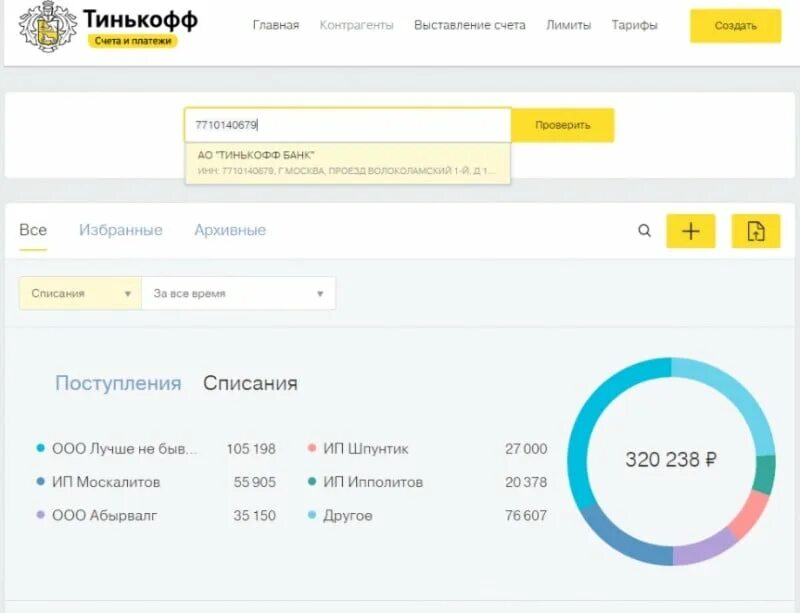
Task: Click the Tinkoff crest logo
Action: (48, 27)
